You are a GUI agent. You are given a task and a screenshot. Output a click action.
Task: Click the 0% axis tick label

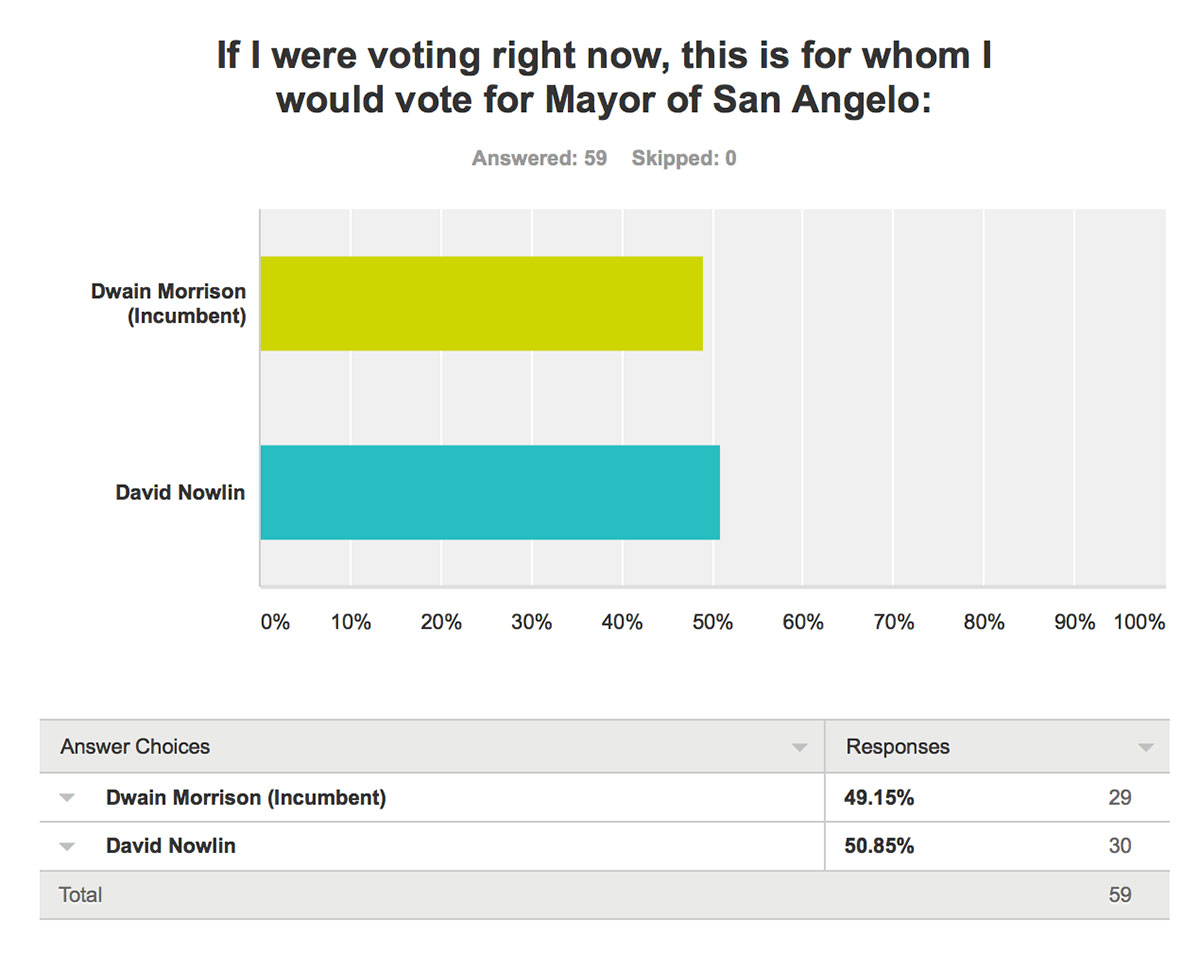click(274, 622)
